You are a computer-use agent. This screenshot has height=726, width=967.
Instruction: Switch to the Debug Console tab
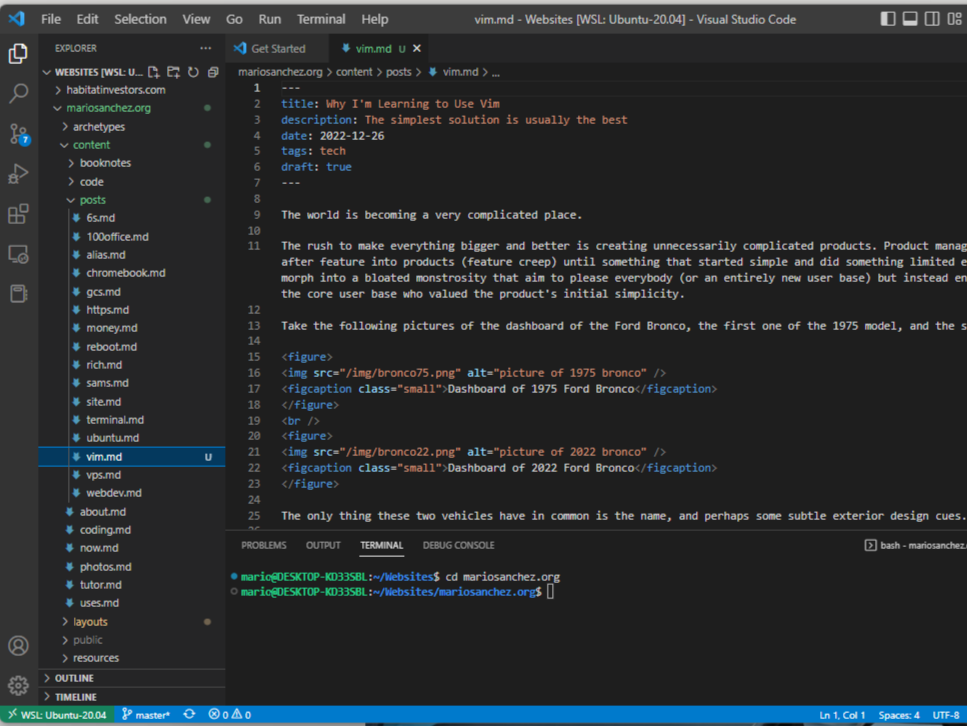pos(458,545)
